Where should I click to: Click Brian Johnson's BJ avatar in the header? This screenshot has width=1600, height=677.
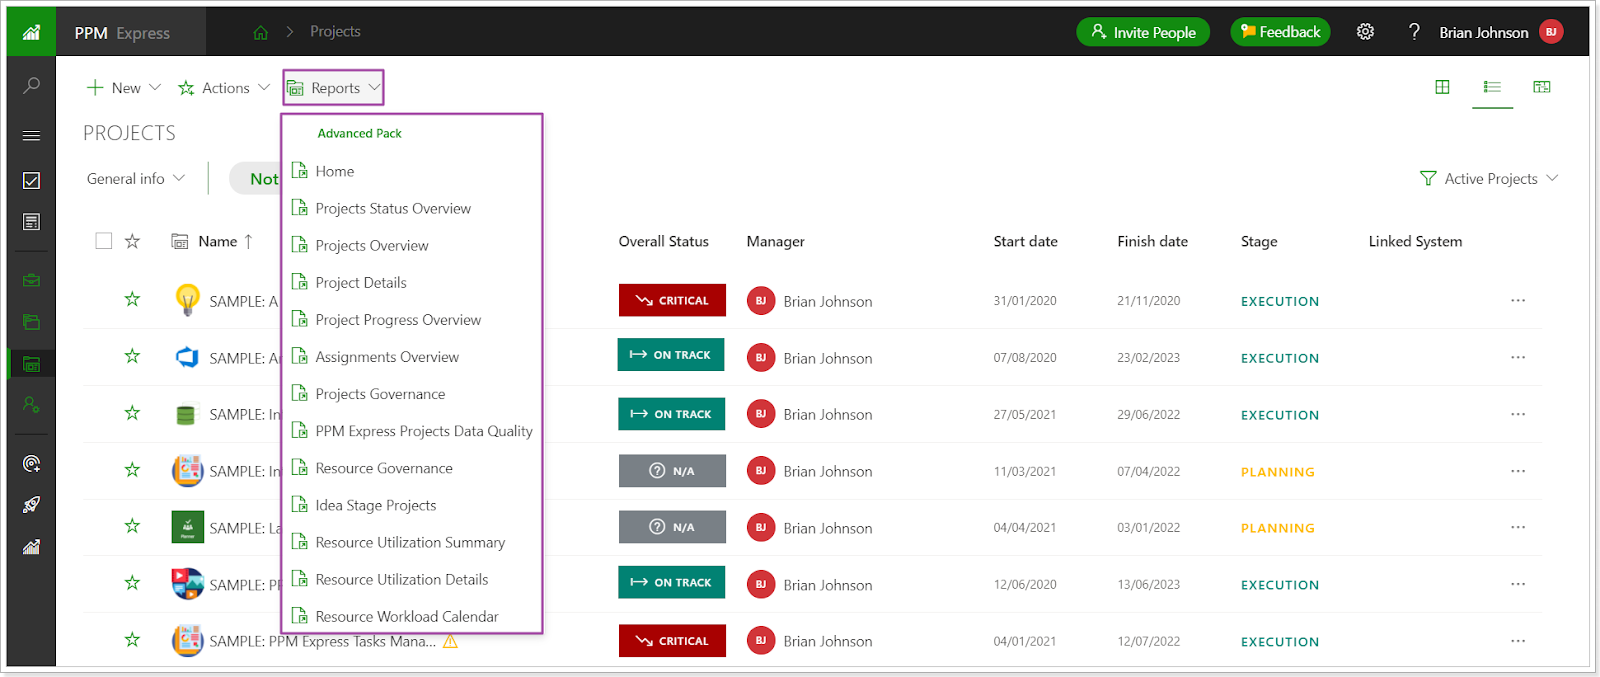(x=1551, y=32)
